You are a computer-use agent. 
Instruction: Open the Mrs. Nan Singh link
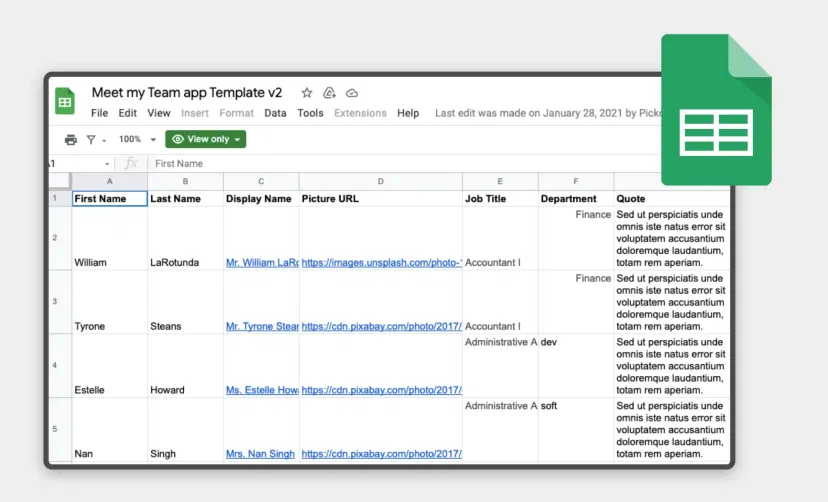click(260, 454)
